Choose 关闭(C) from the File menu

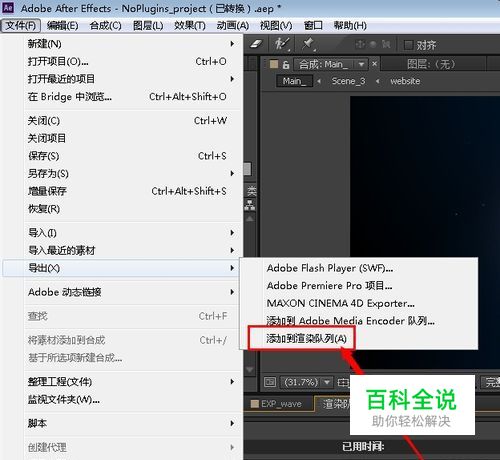133,121
